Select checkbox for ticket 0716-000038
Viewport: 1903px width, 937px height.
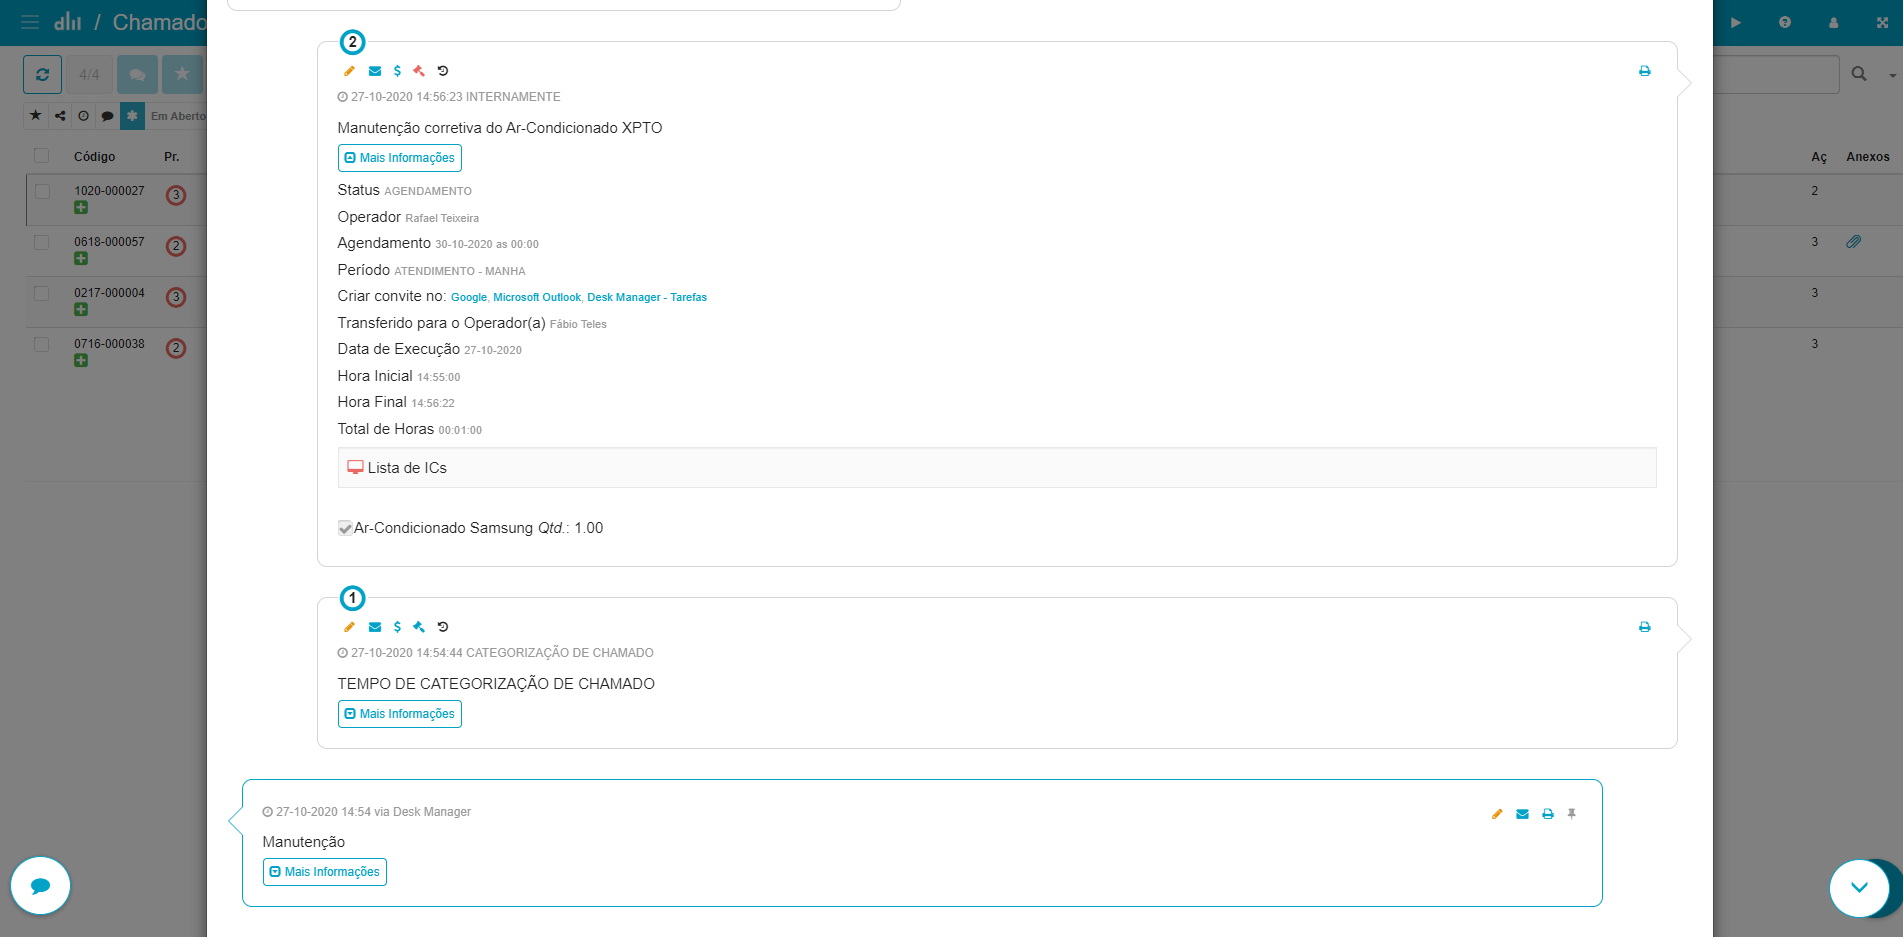[x=41, y=344]
